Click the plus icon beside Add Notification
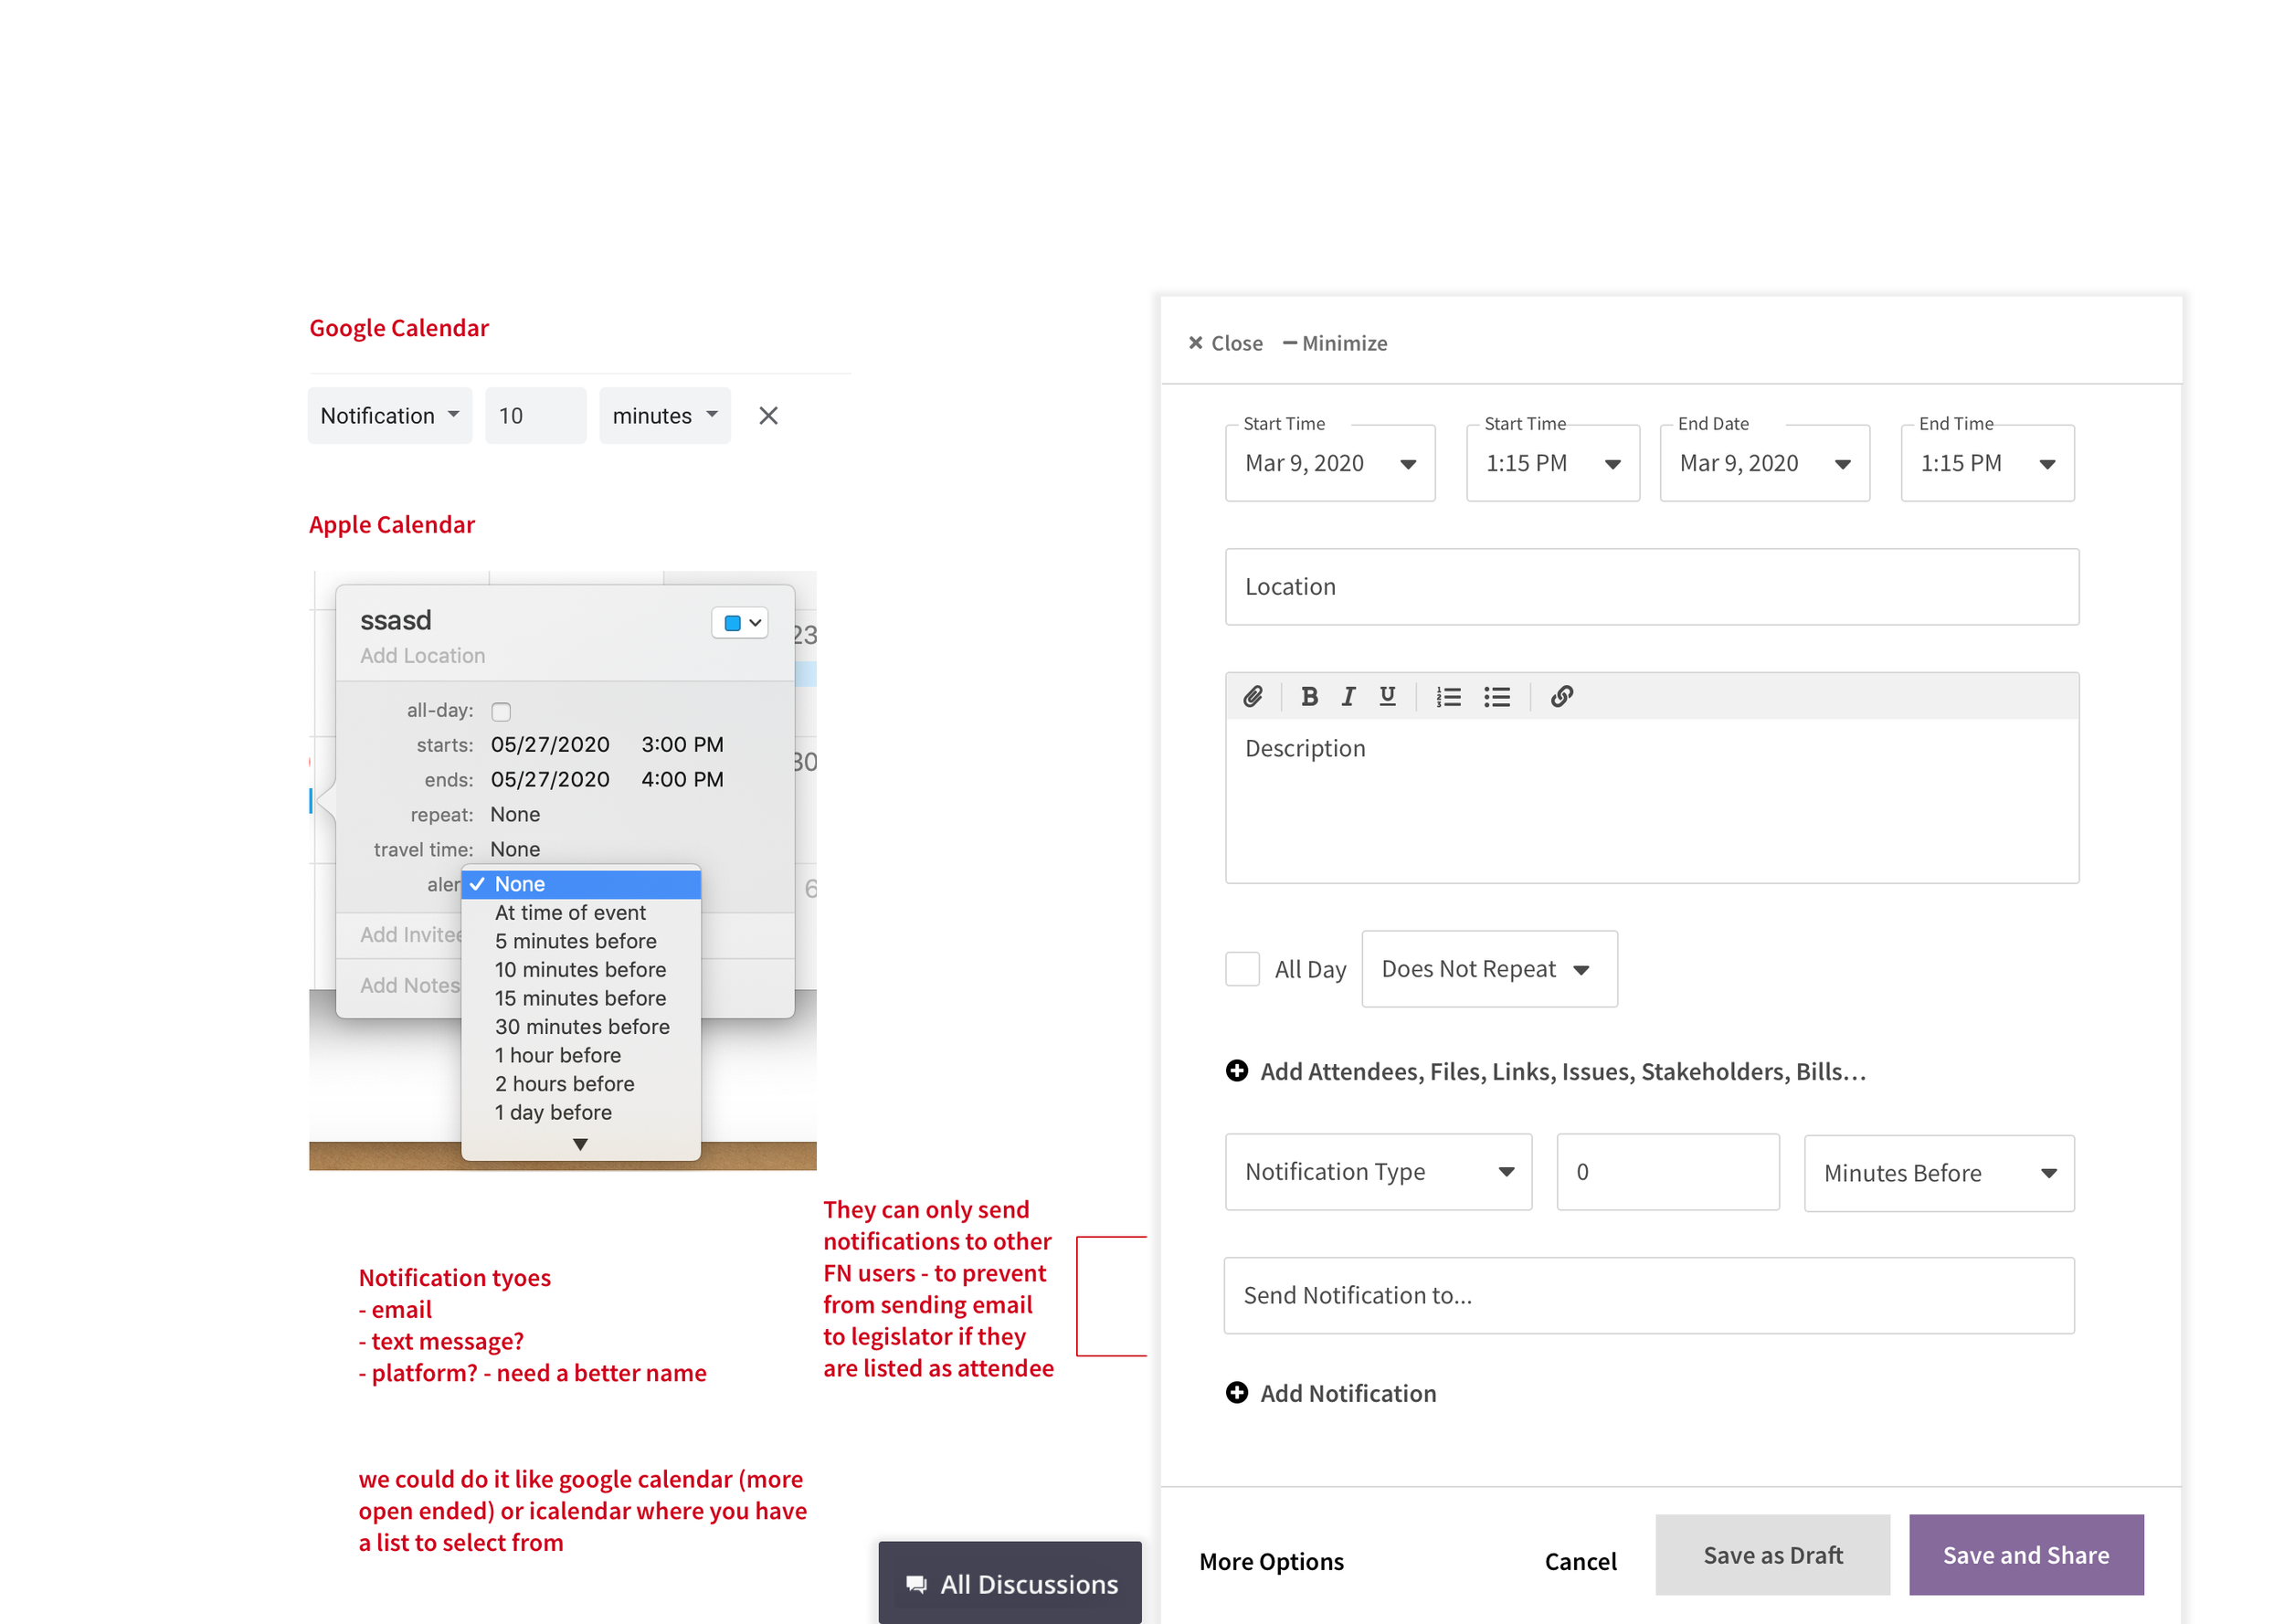 [1237, 1393]
